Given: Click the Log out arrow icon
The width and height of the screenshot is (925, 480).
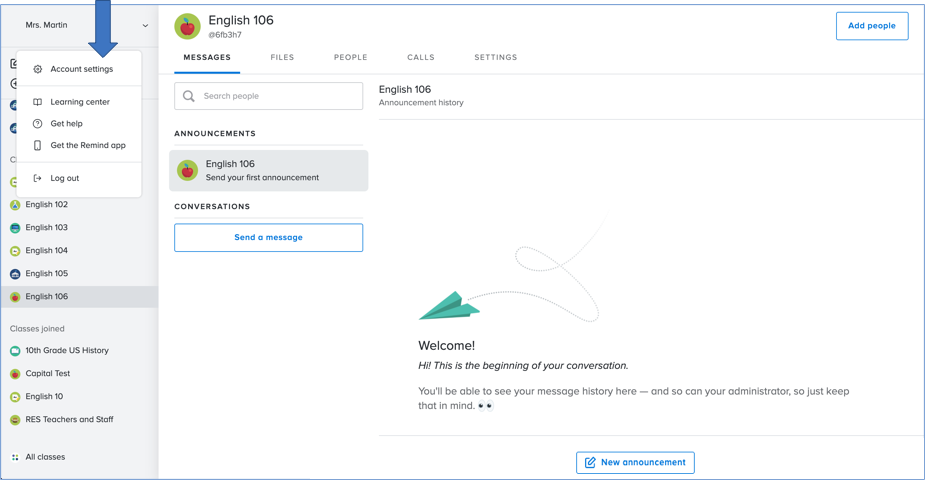Looking at the screenshot, I should [x=38, y=178].
